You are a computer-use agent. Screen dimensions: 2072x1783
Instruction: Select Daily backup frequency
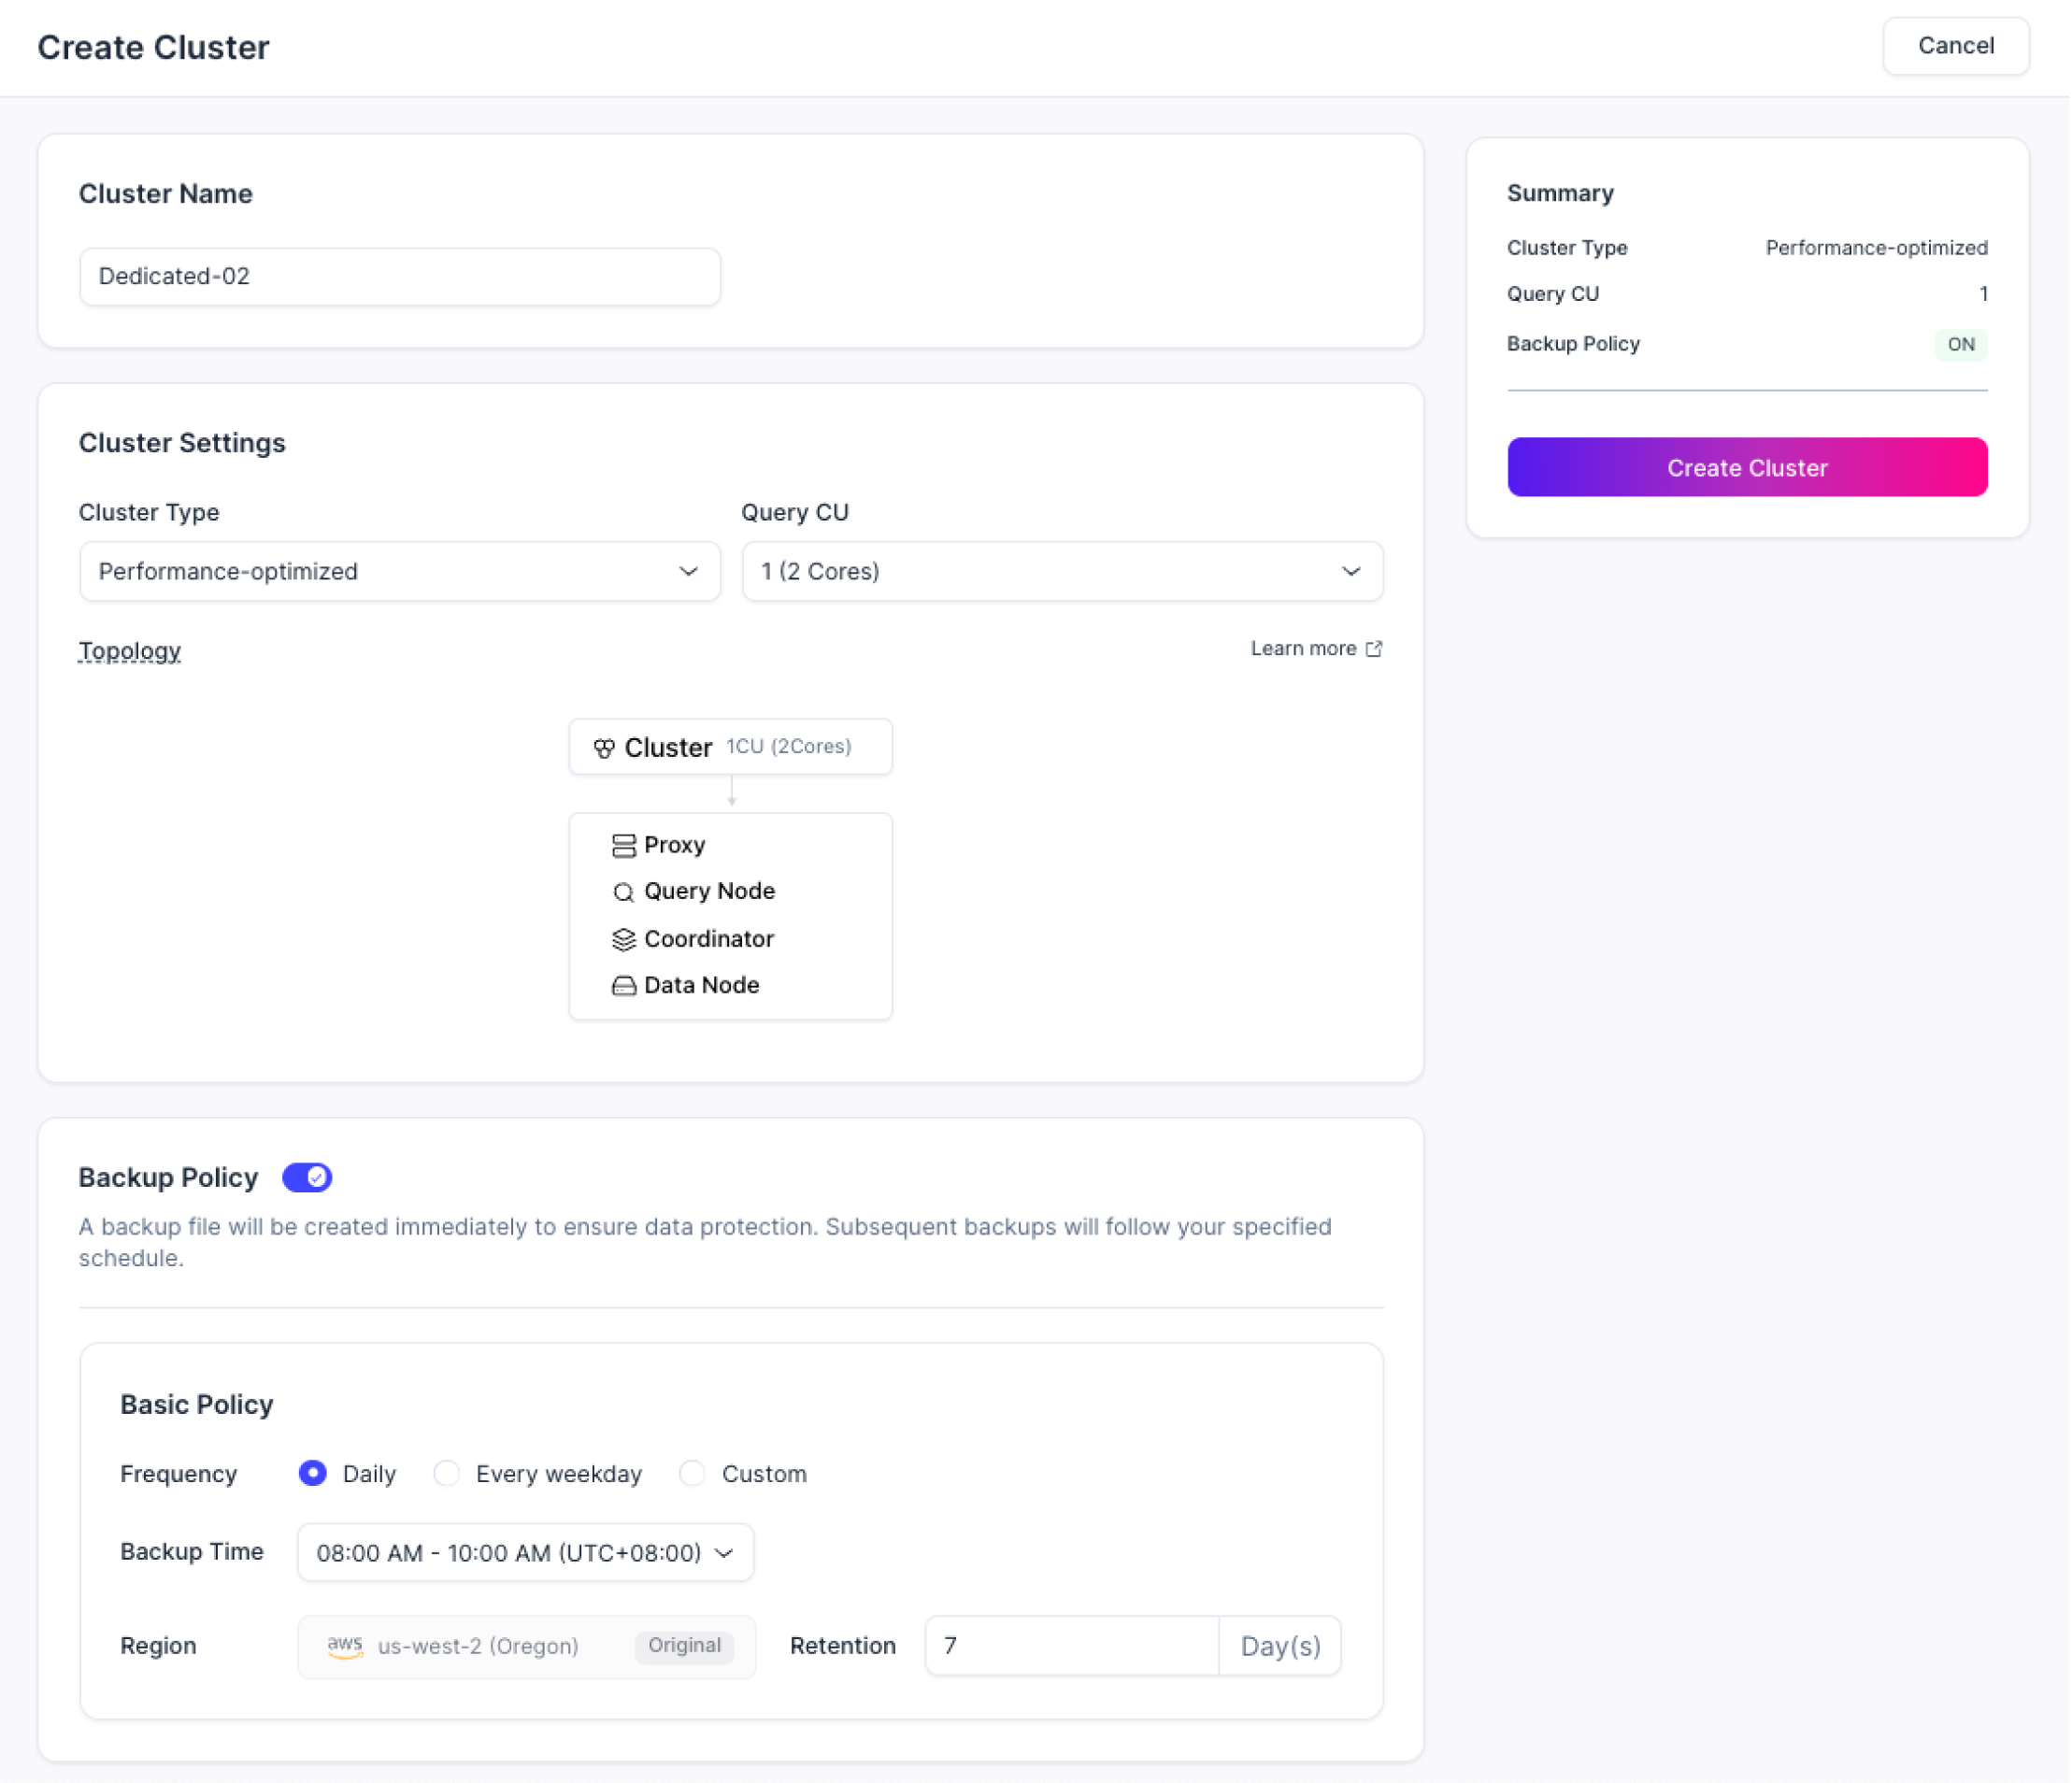pos(313,1474)
